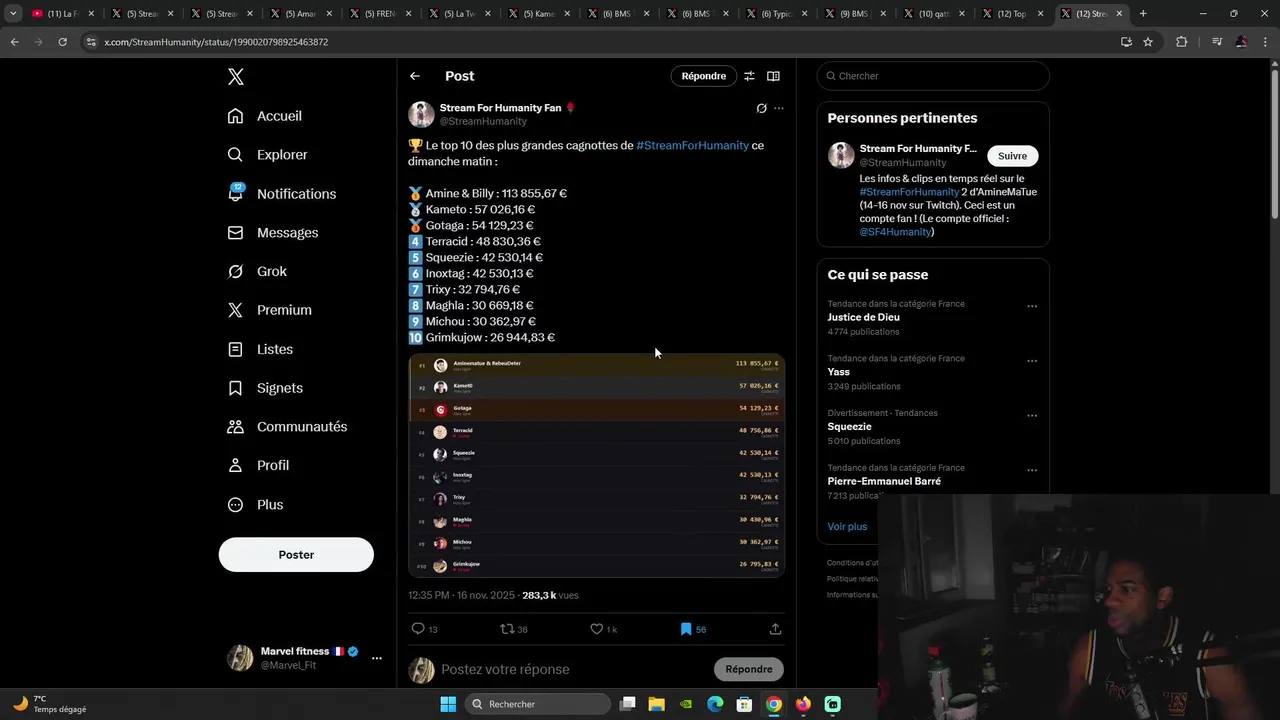Switch to the (6) Typic tab
This screenshot has height=720, width=1280.
(x=777, y=14)
